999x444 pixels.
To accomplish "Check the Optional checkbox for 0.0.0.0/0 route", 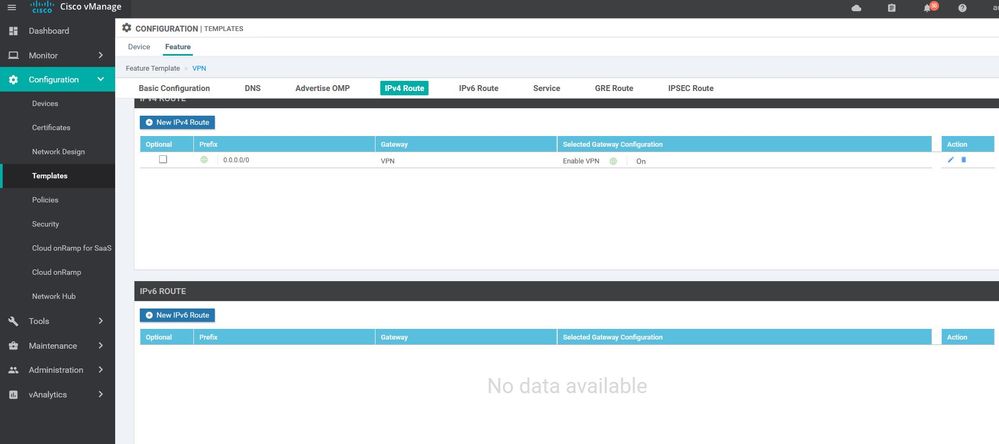I will click(x=163, y=159).
